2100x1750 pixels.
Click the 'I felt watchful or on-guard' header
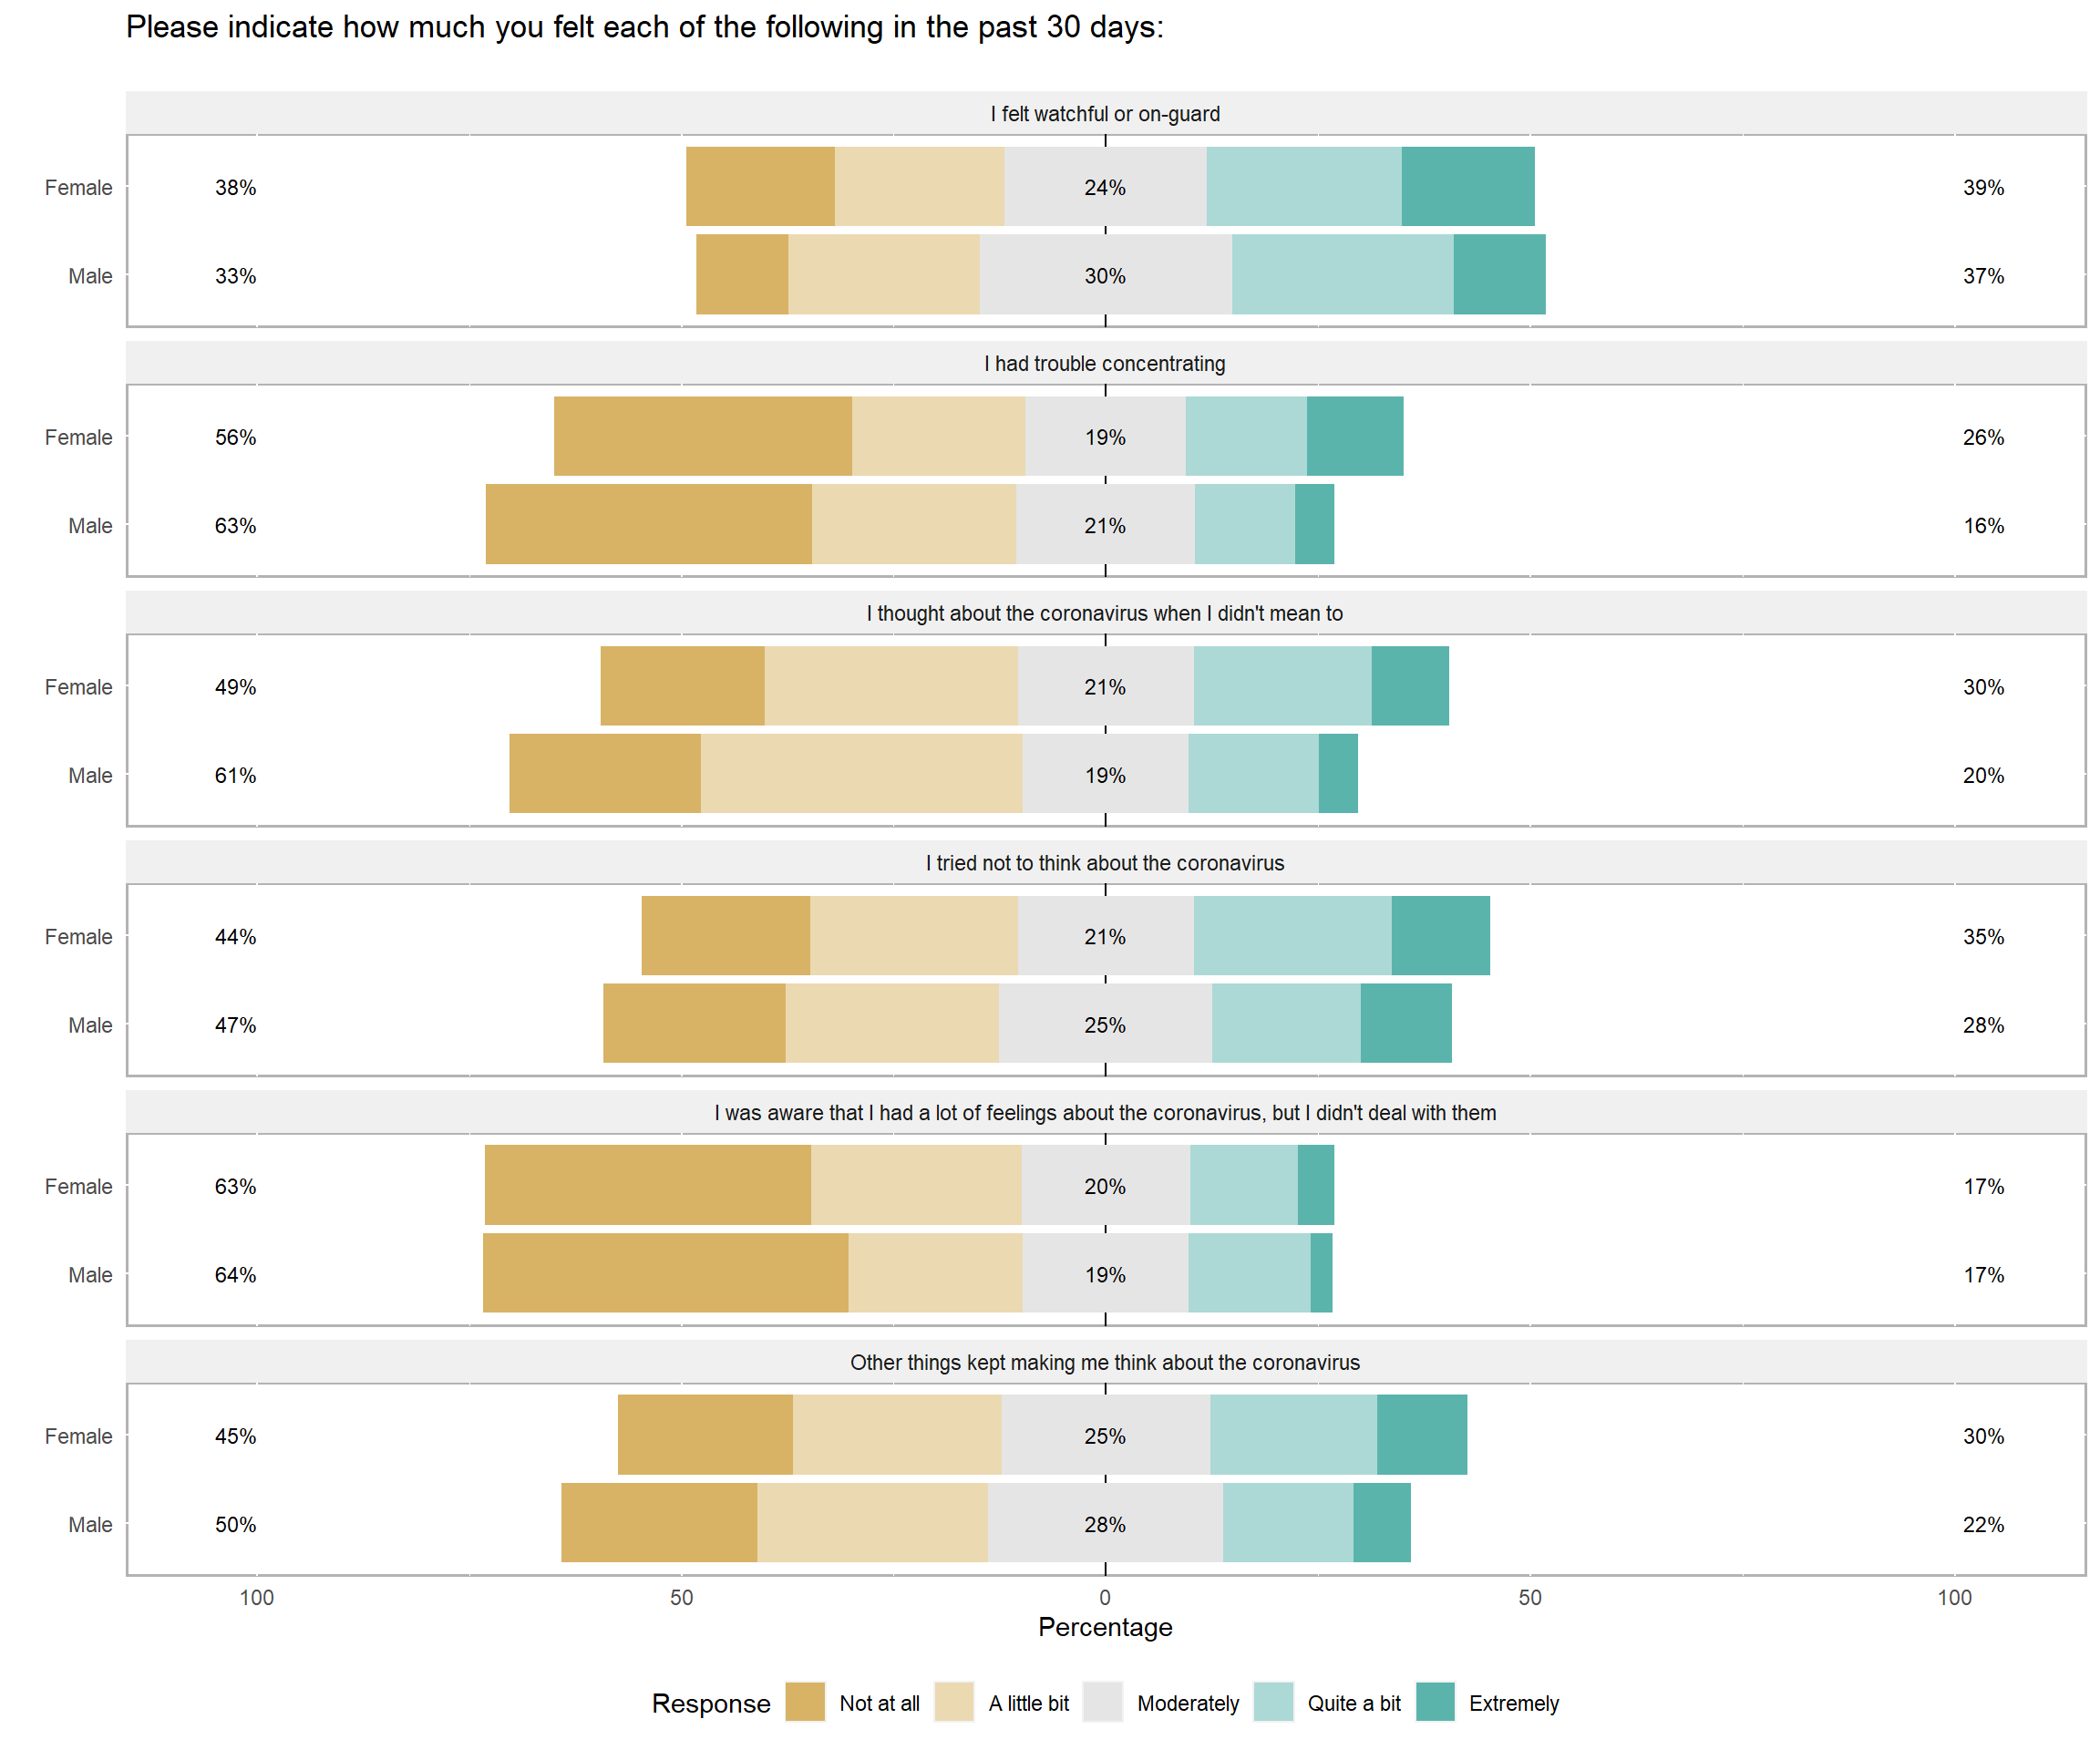point(1105,114)
